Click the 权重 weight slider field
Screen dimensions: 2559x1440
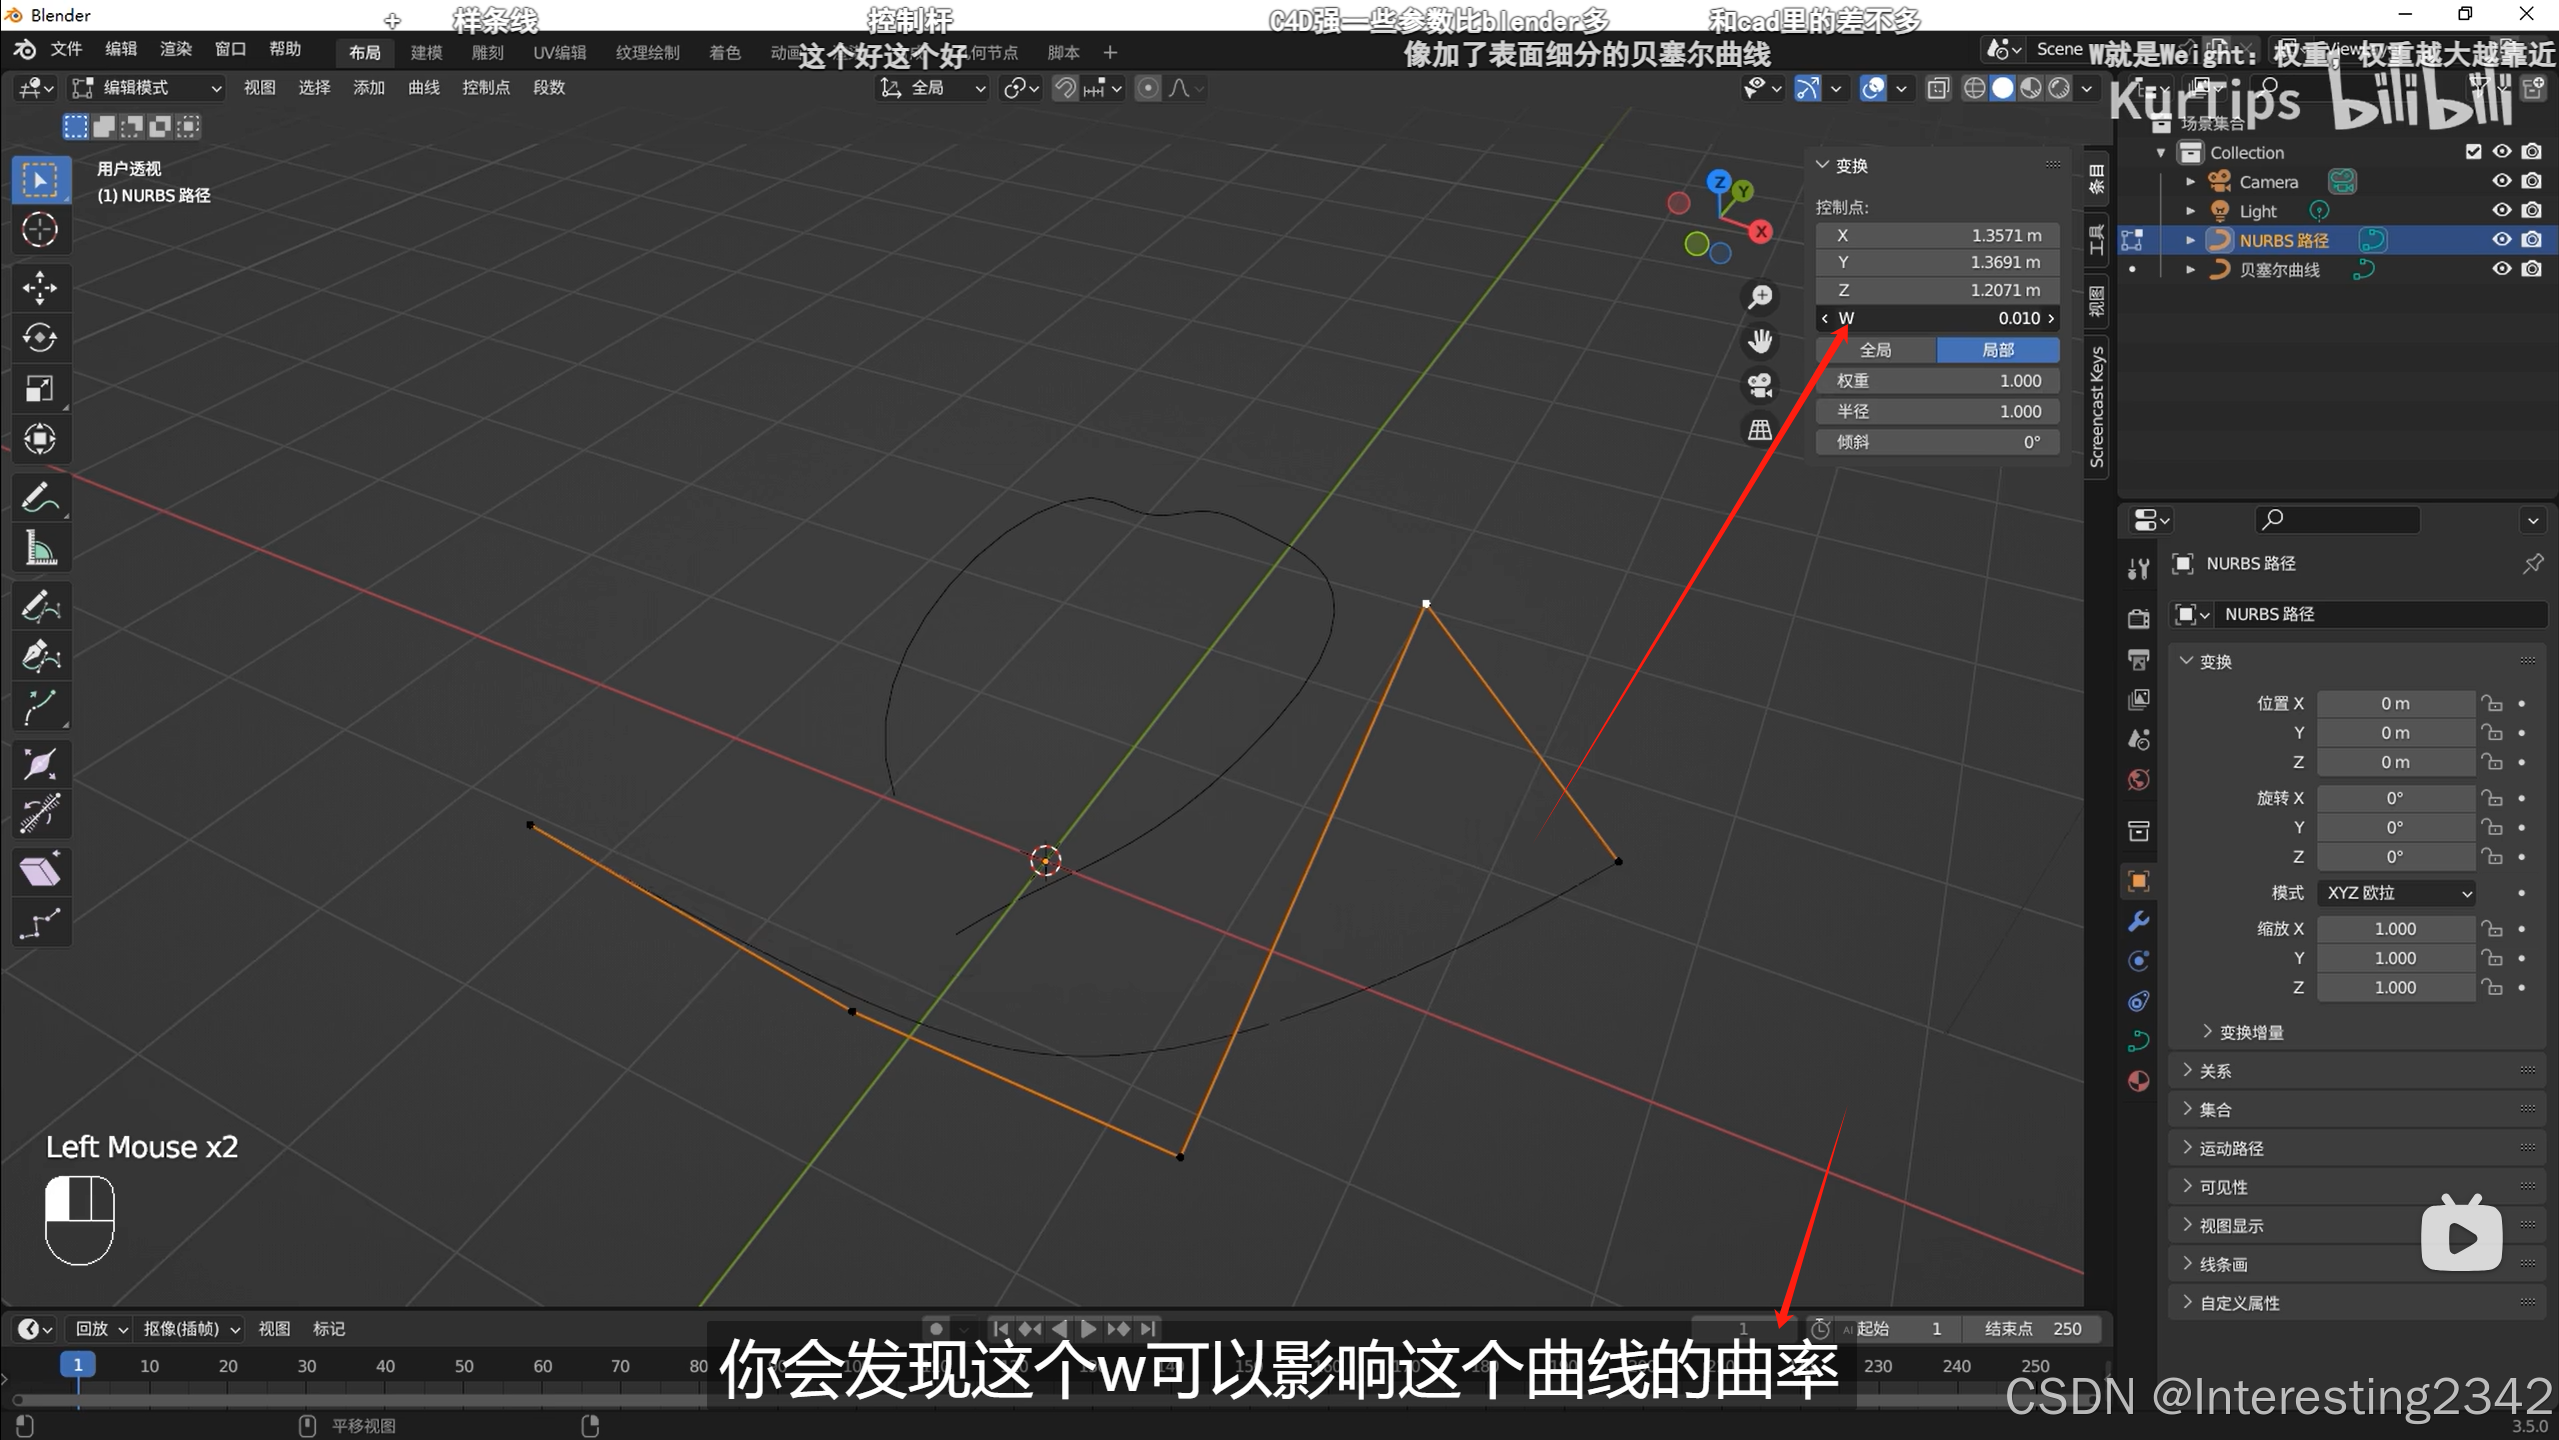click(x=1937, y=381)
